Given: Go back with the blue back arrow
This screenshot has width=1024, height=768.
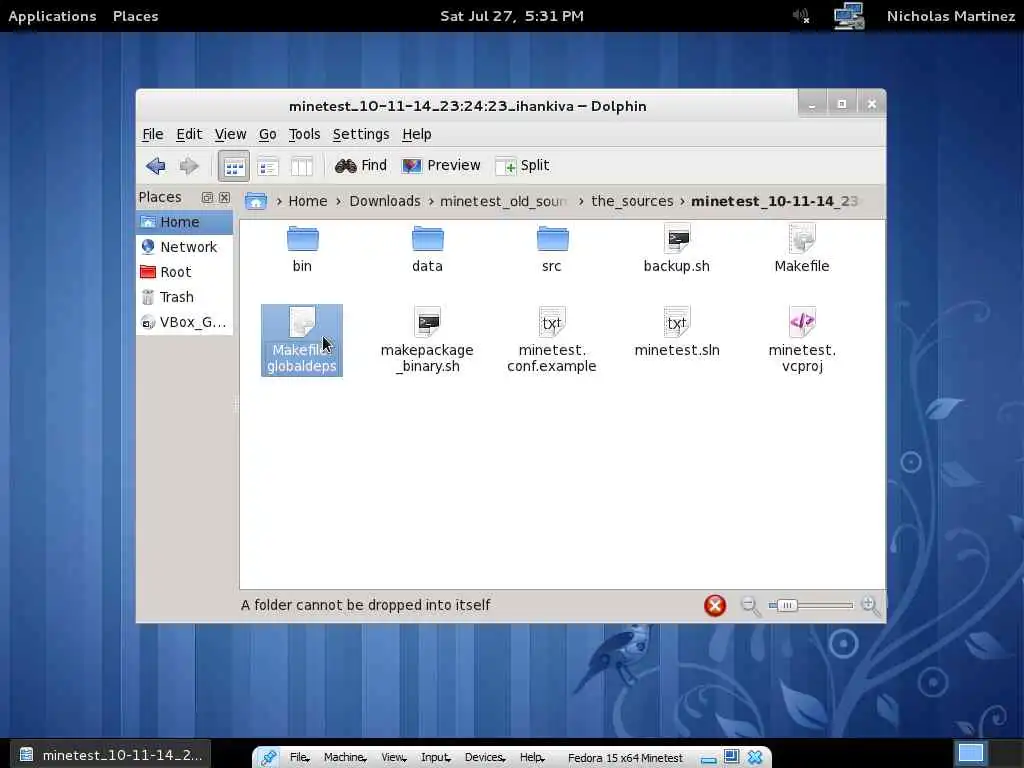Looking at the screenshot, I should 155,166.
